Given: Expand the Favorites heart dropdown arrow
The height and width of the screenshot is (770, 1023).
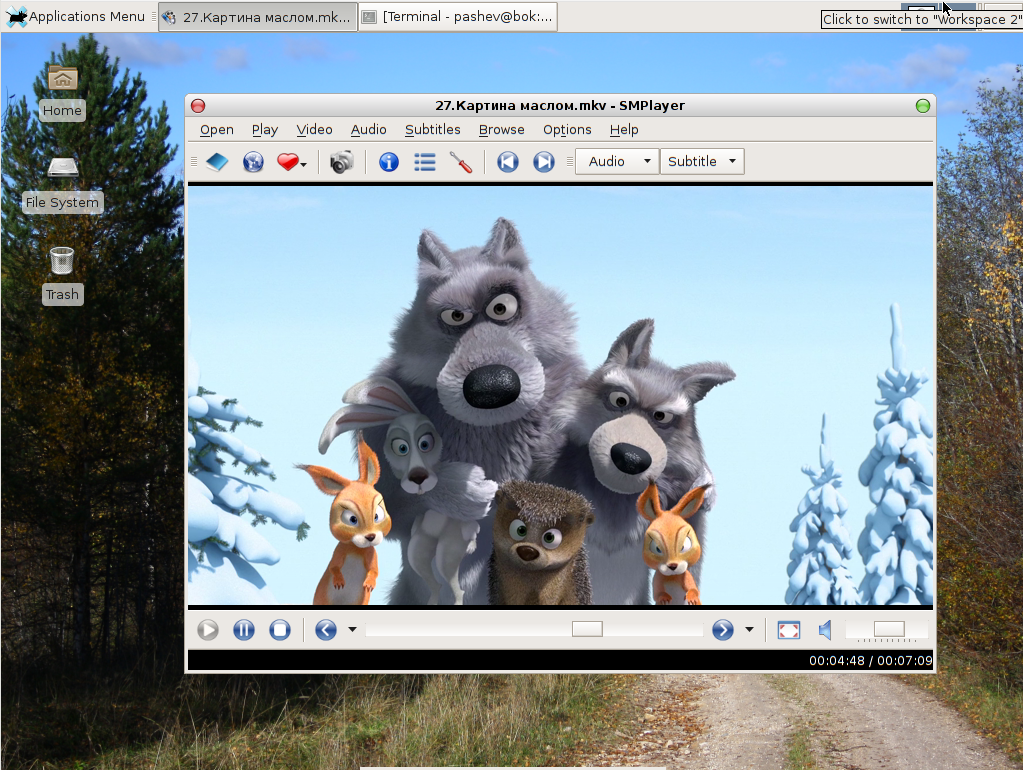Looking at the screenshot, I should 303,164.
